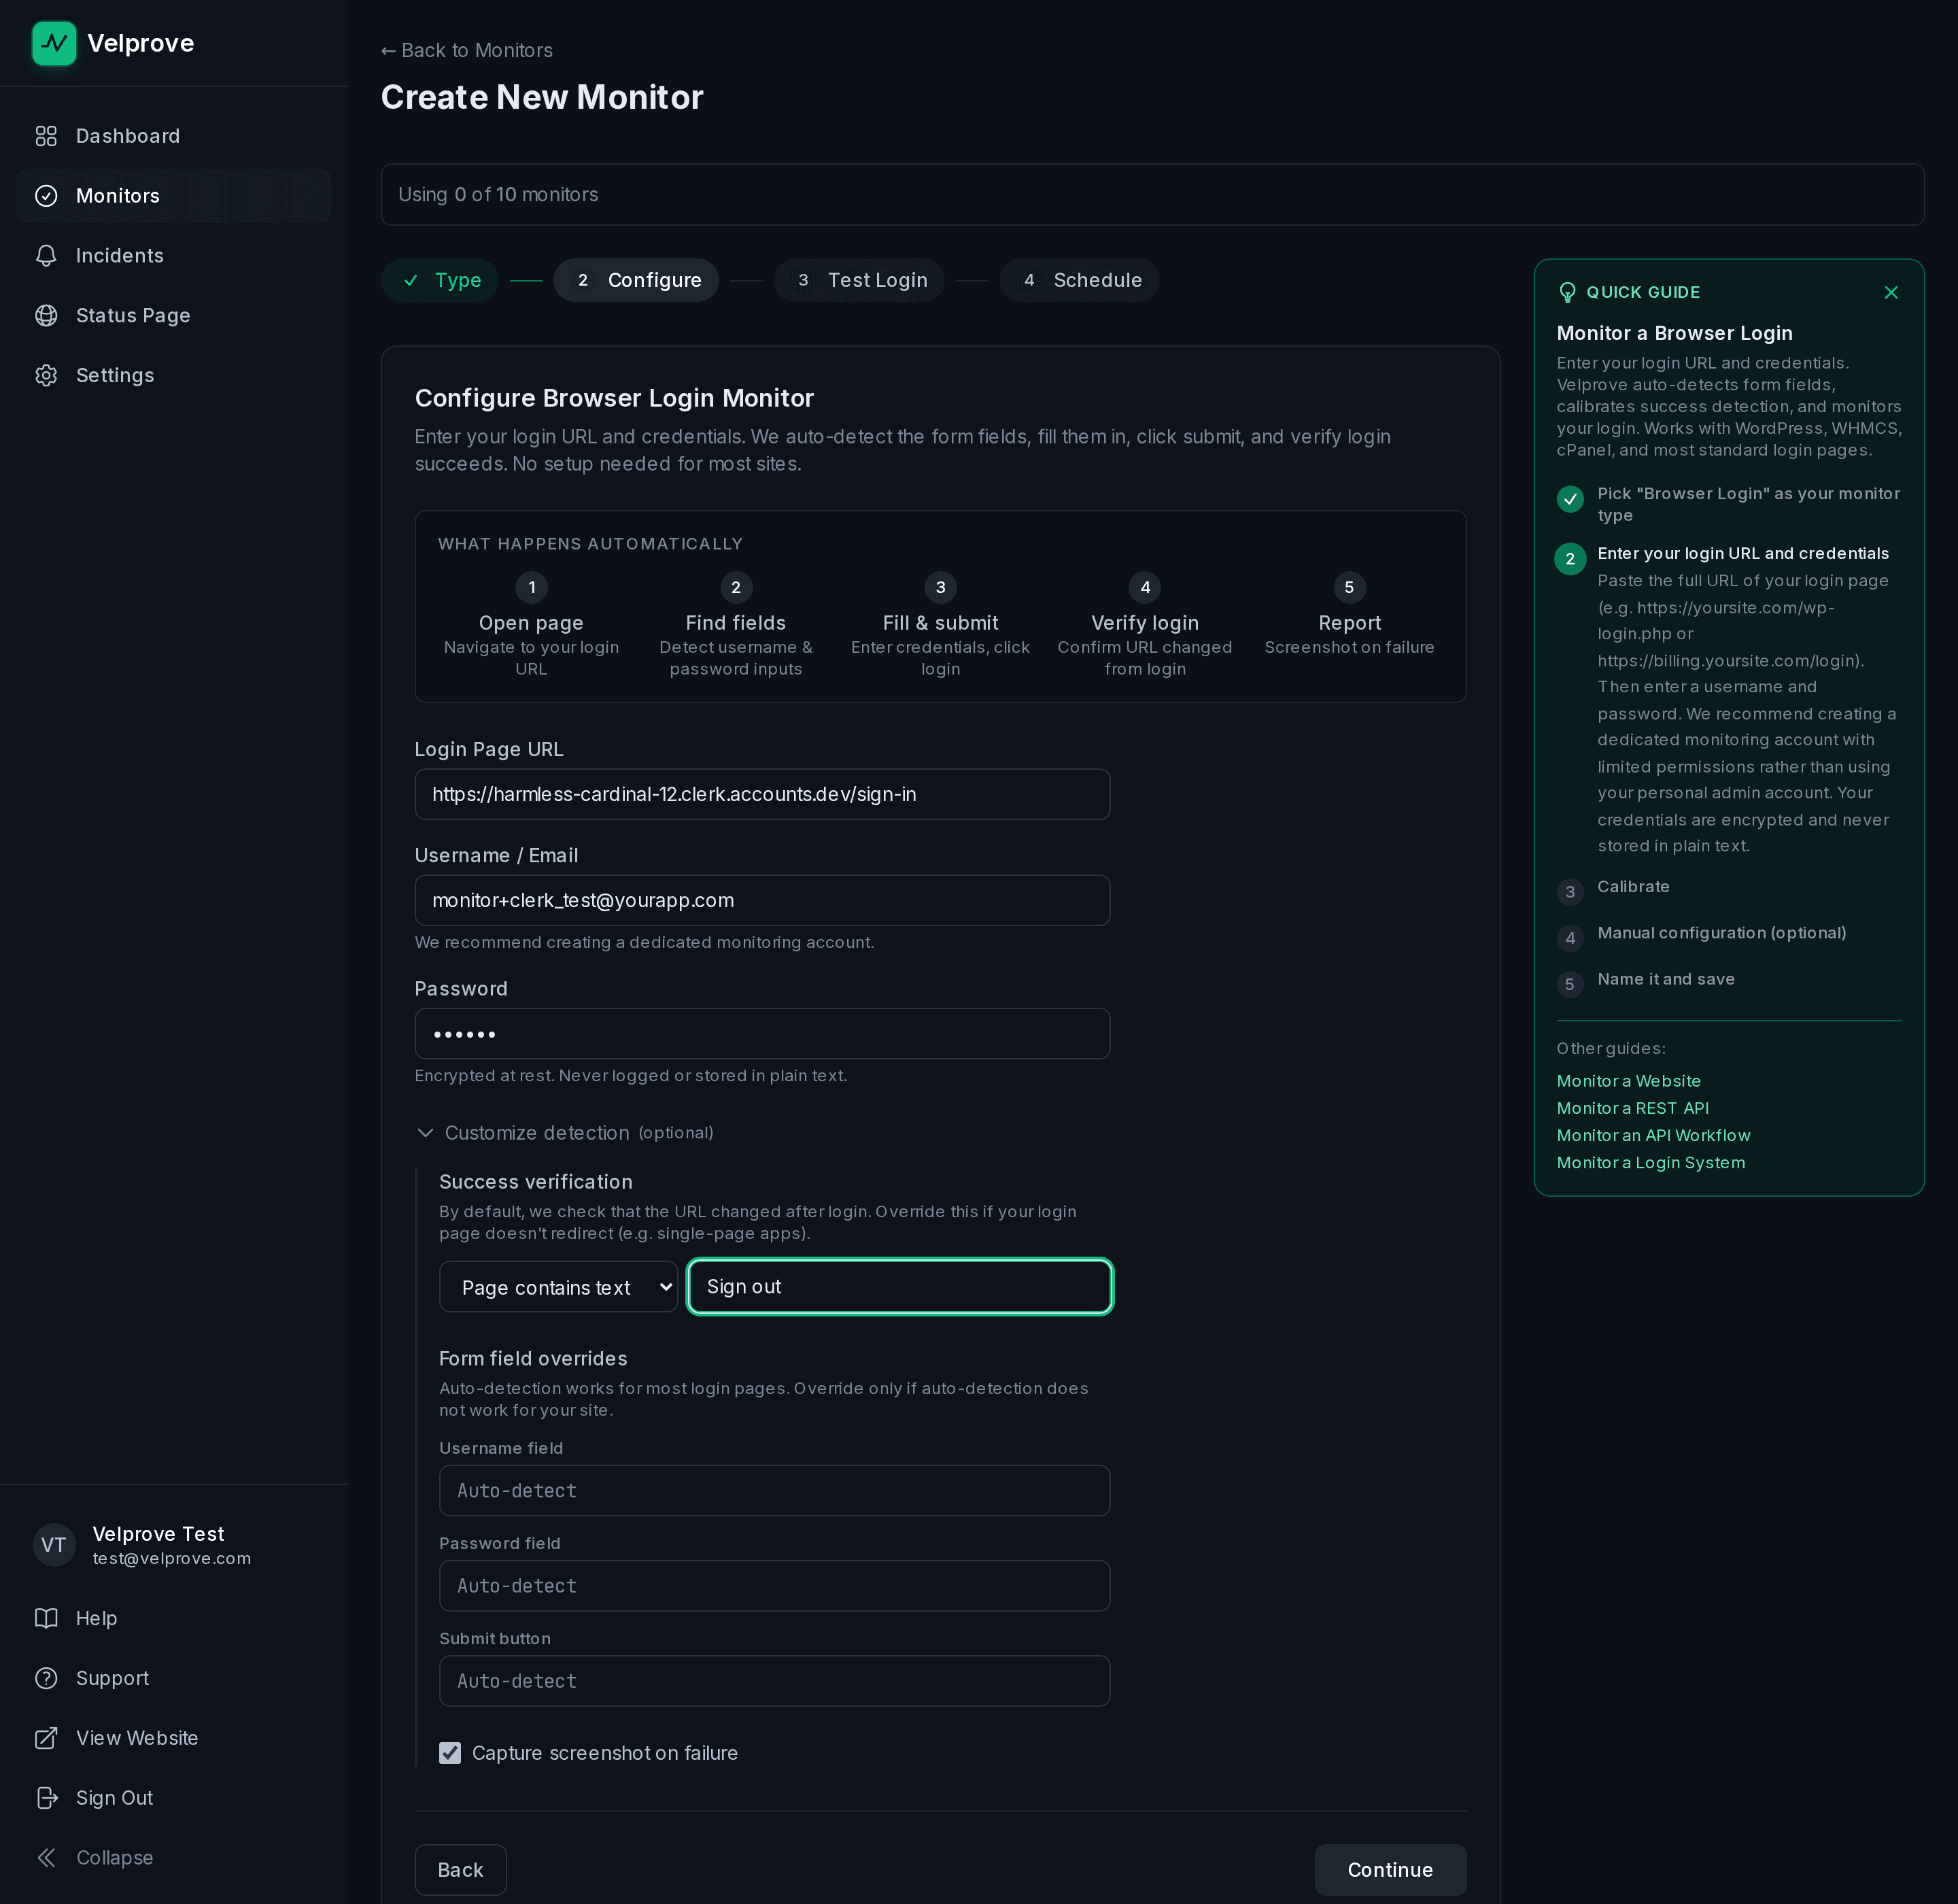Image resolution: width=1958 pixels, height=1904 pixels.
Task: Click Enter your login URL and credentials step
Action: (1742, 553)
